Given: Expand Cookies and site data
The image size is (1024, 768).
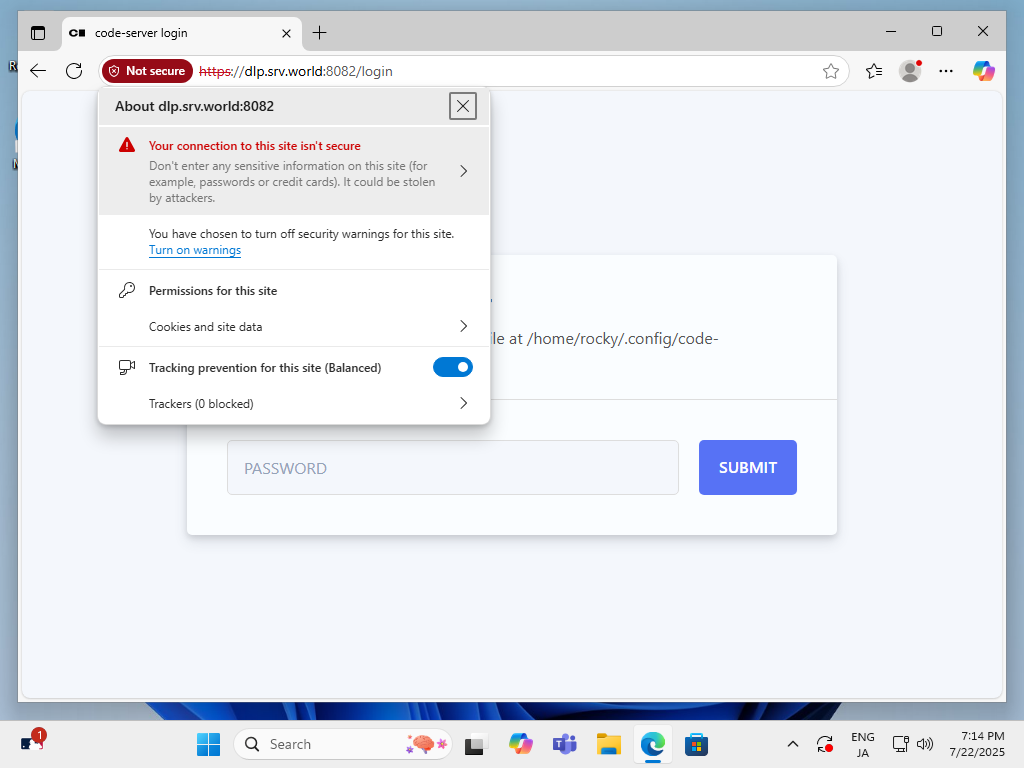Looking at the screenshot, I should point(463,327).
